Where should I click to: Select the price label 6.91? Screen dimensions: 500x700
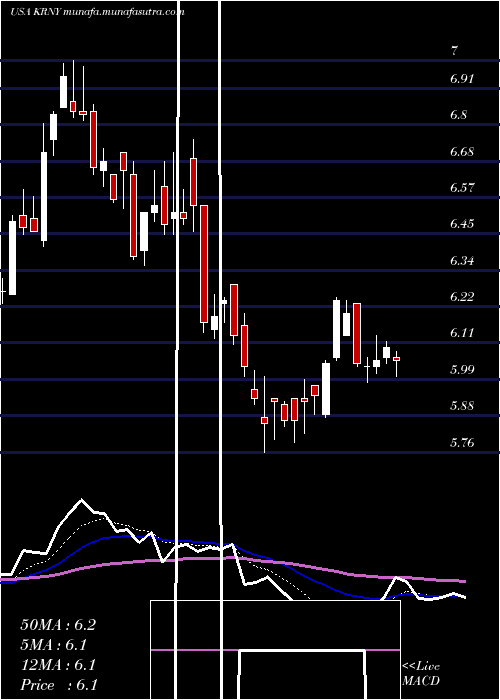click(x=462, y=79)
